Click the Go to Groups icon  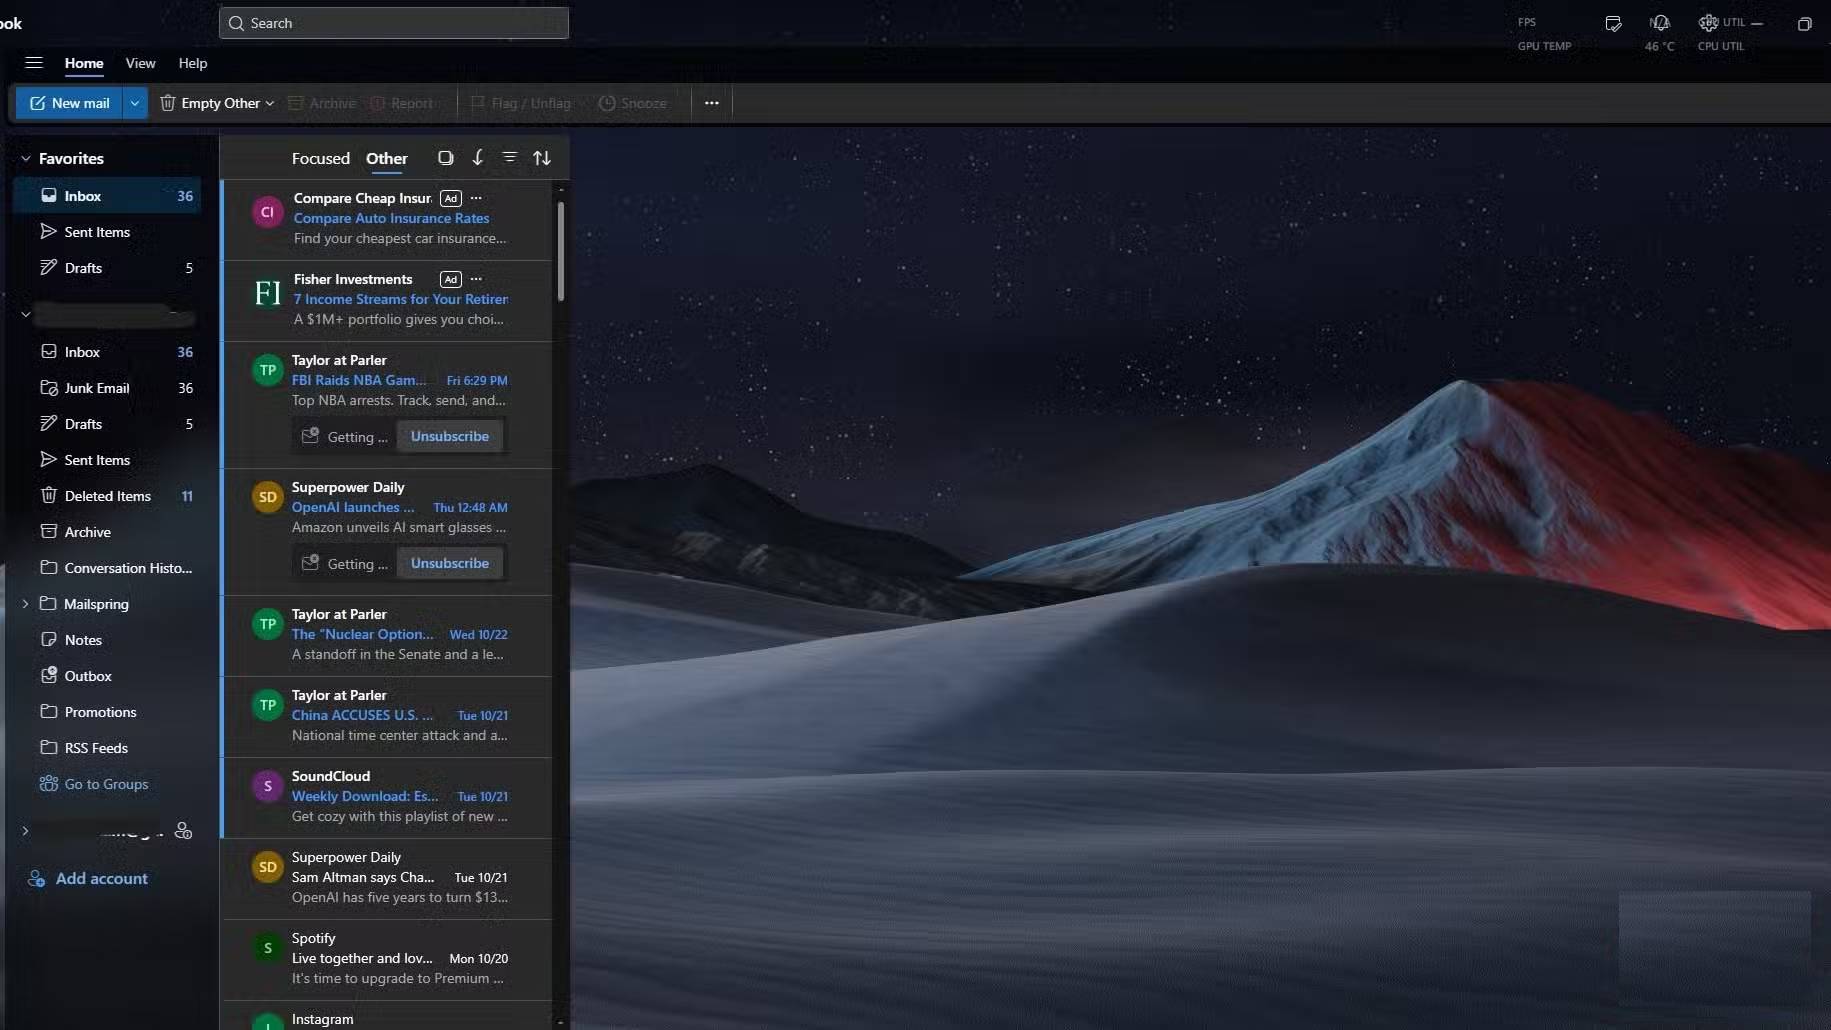[48, 784]
